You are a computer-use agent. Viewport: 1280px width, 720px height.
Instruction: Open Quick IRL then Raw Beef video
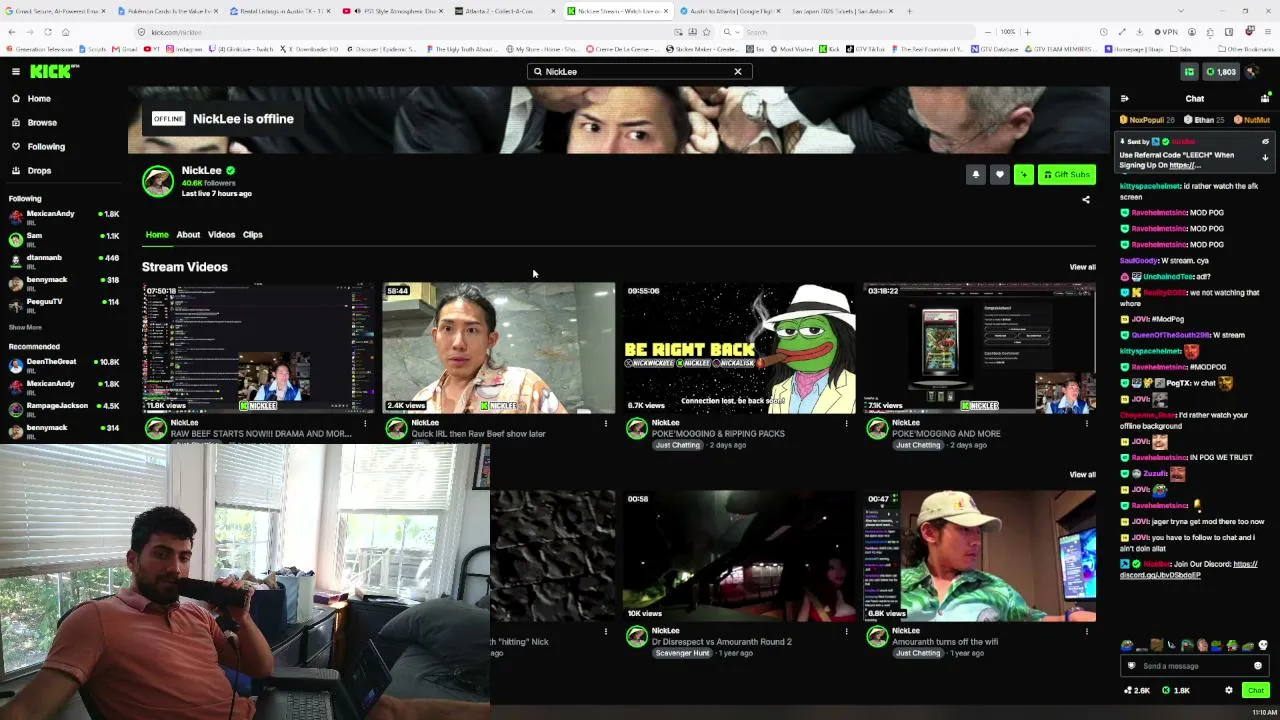[x=498, y=348]
